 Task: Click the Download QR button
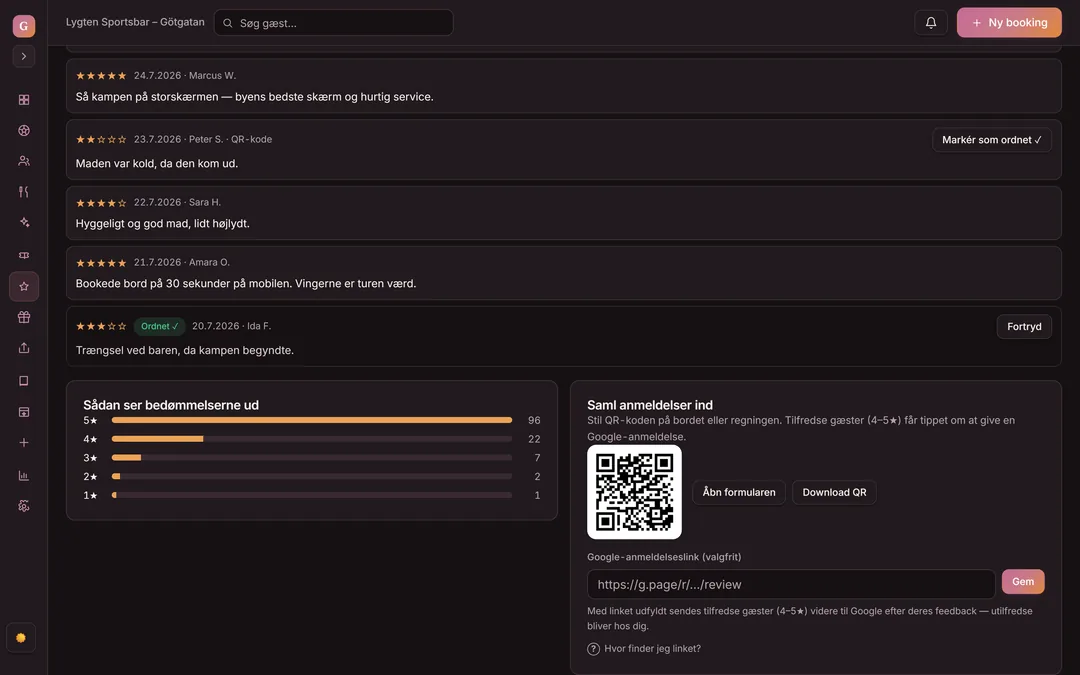coord(834,492)
